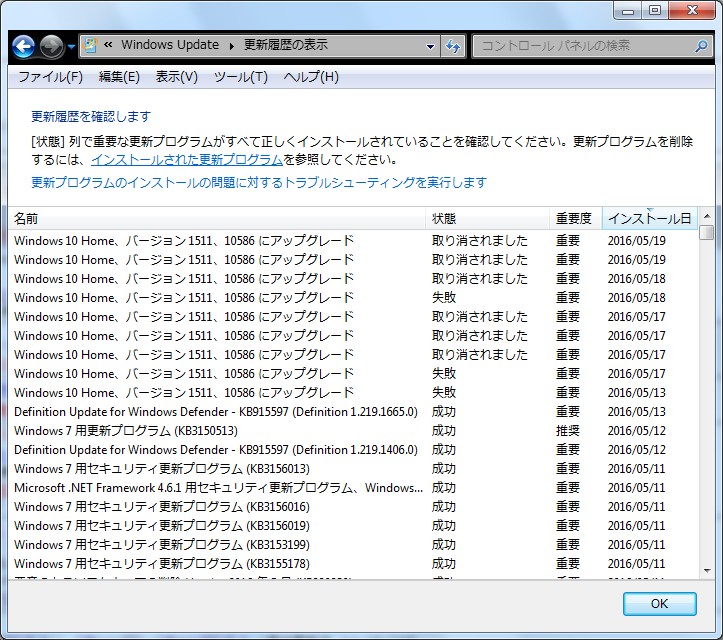Image resolution: width=723 pixels, height=640 pixels.
Task: Select the KB3156013 security update row
Action: point(353,468)
